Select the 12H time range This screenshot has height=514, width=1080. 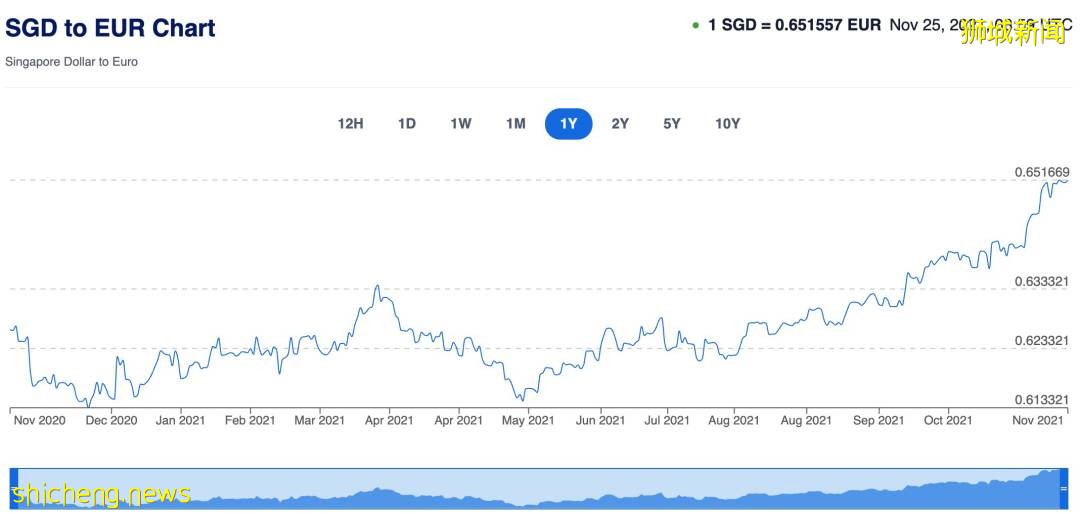pyautogui.click(x=350, y=124)
